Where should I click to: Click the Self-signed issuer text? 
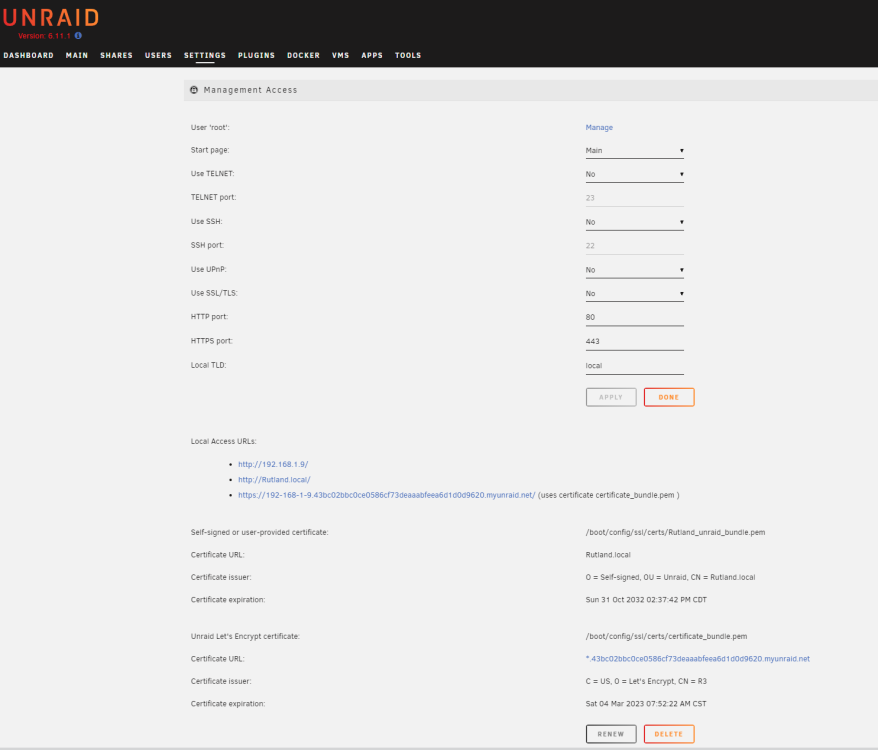coord(670,577)
